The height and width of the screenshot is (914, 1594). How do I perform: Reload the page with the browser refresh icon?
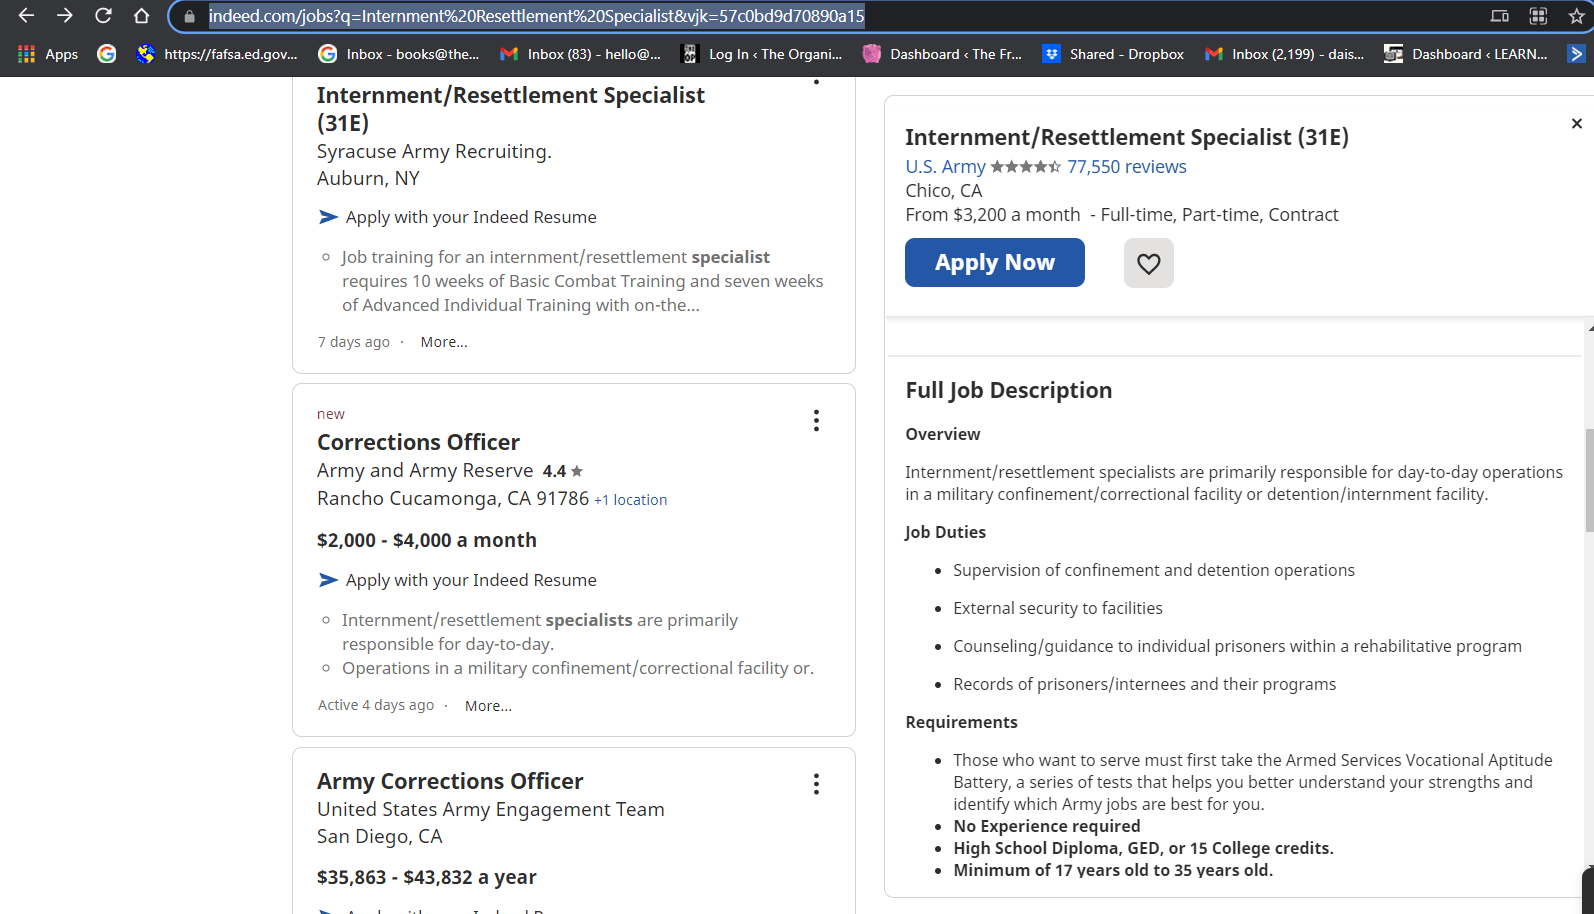click(x=103, y=16)
